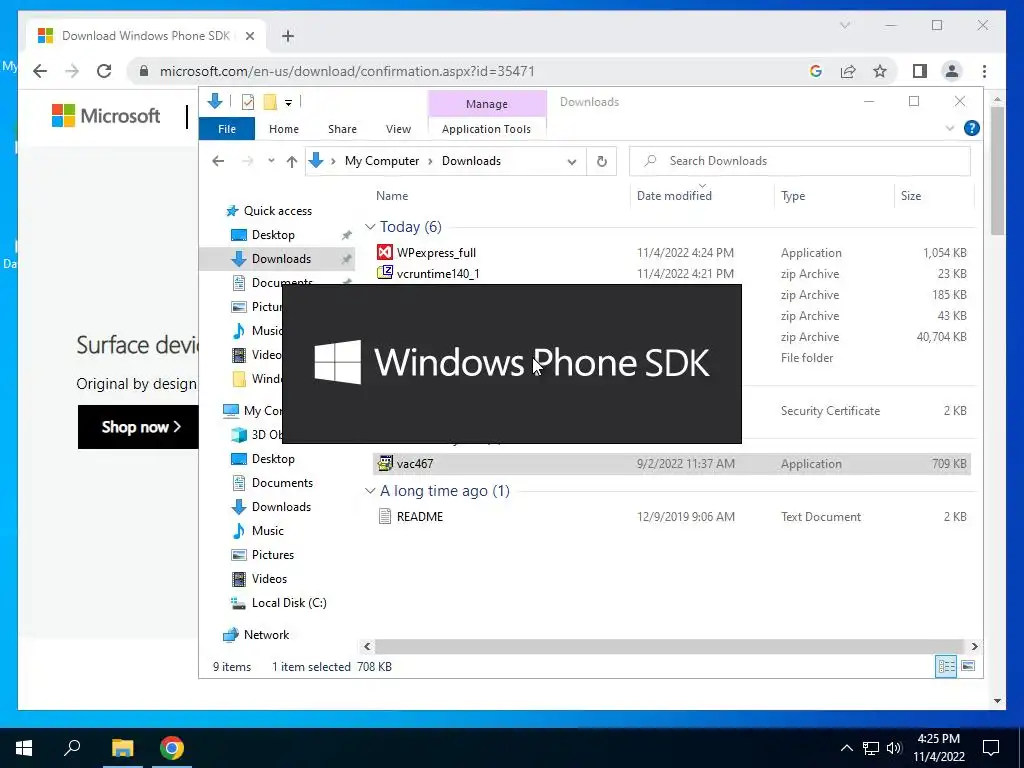Close the Download Windows Phone SDK tab
Image resolution: width=1024 pixels, height=768 pixels.
(249, 36)
